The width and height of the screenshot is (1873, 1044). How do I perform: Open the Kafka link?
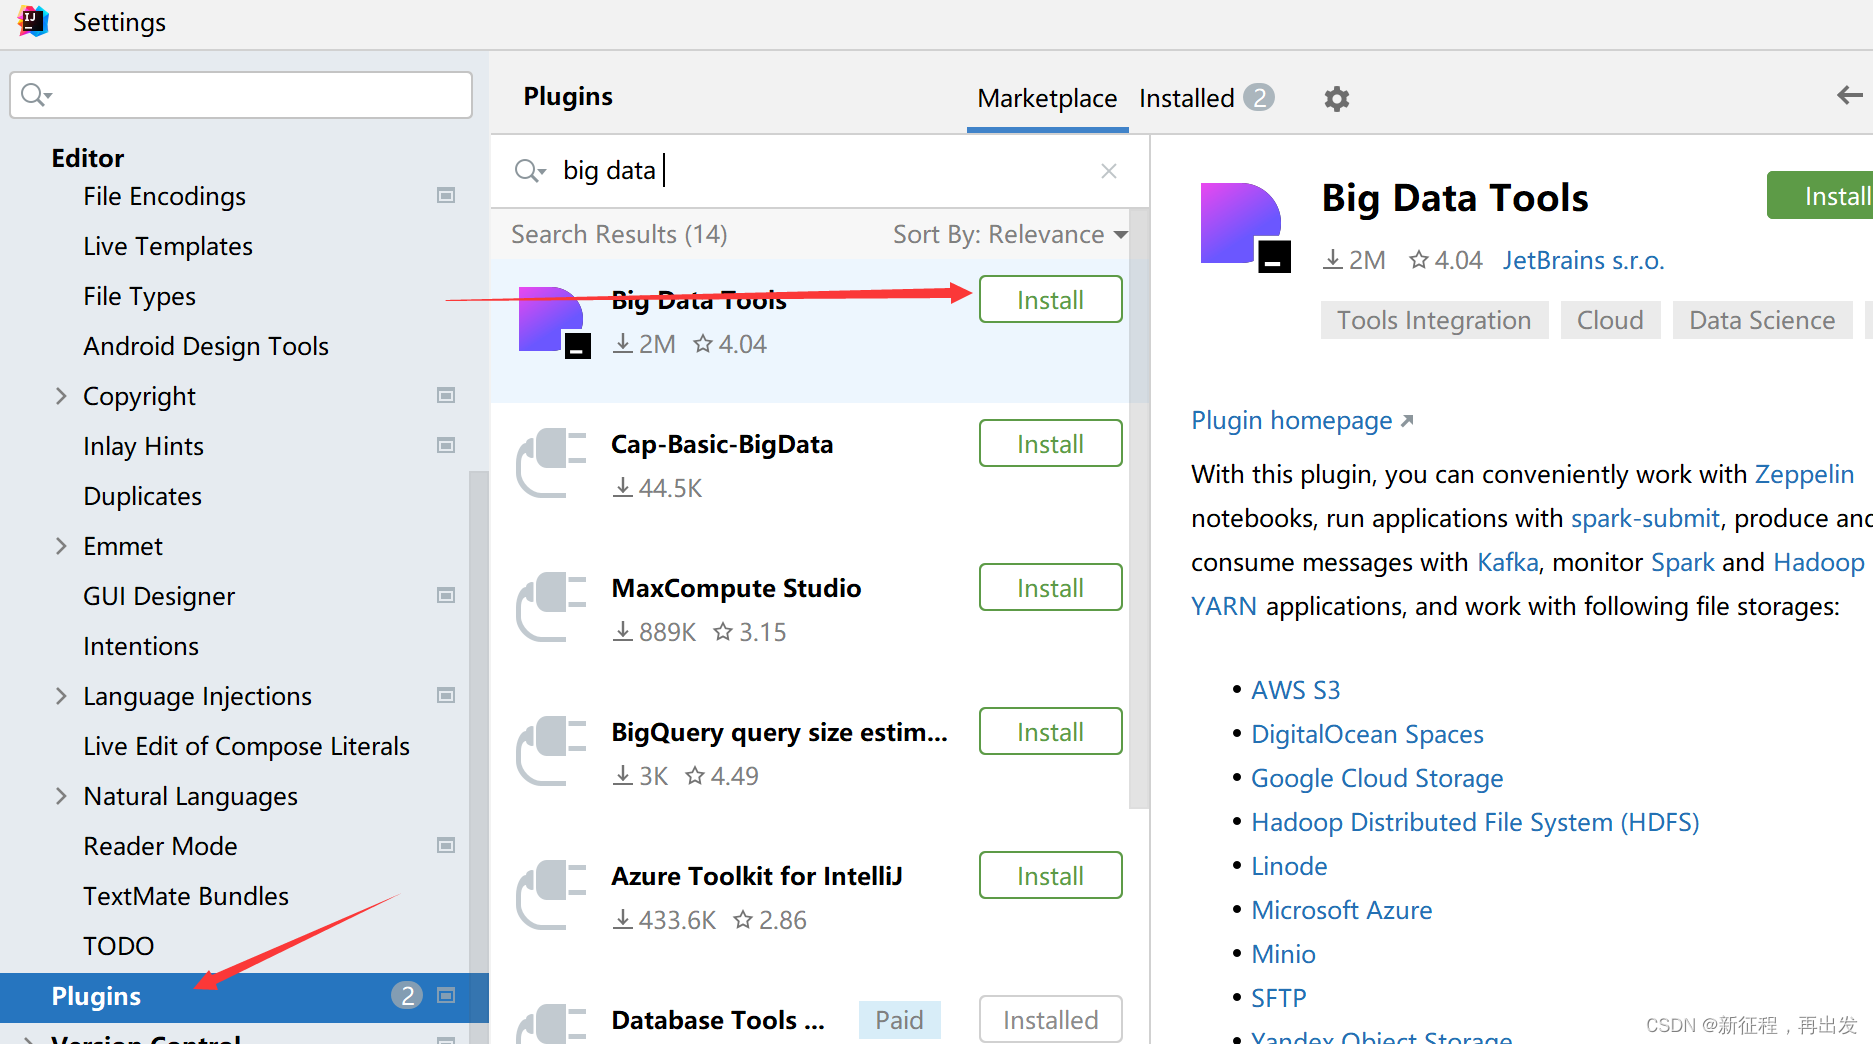click(x=1507, y=562)
